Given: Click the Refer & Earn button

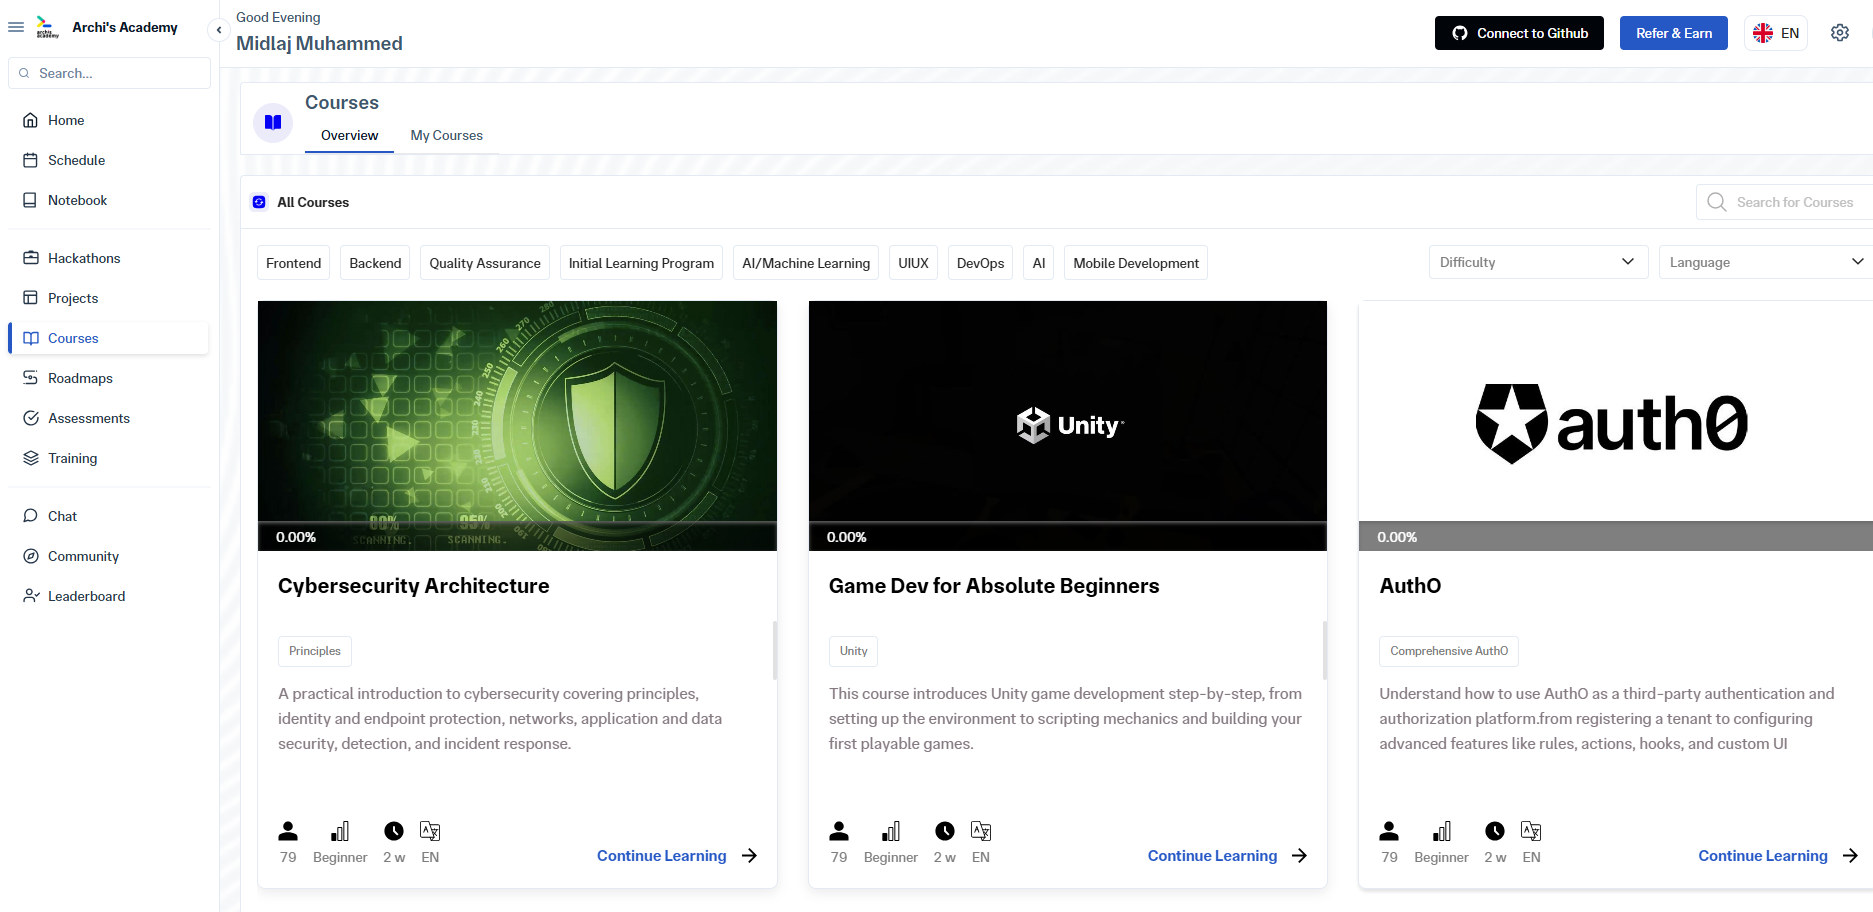Looking at the screenshot, I should point(1674,33).
